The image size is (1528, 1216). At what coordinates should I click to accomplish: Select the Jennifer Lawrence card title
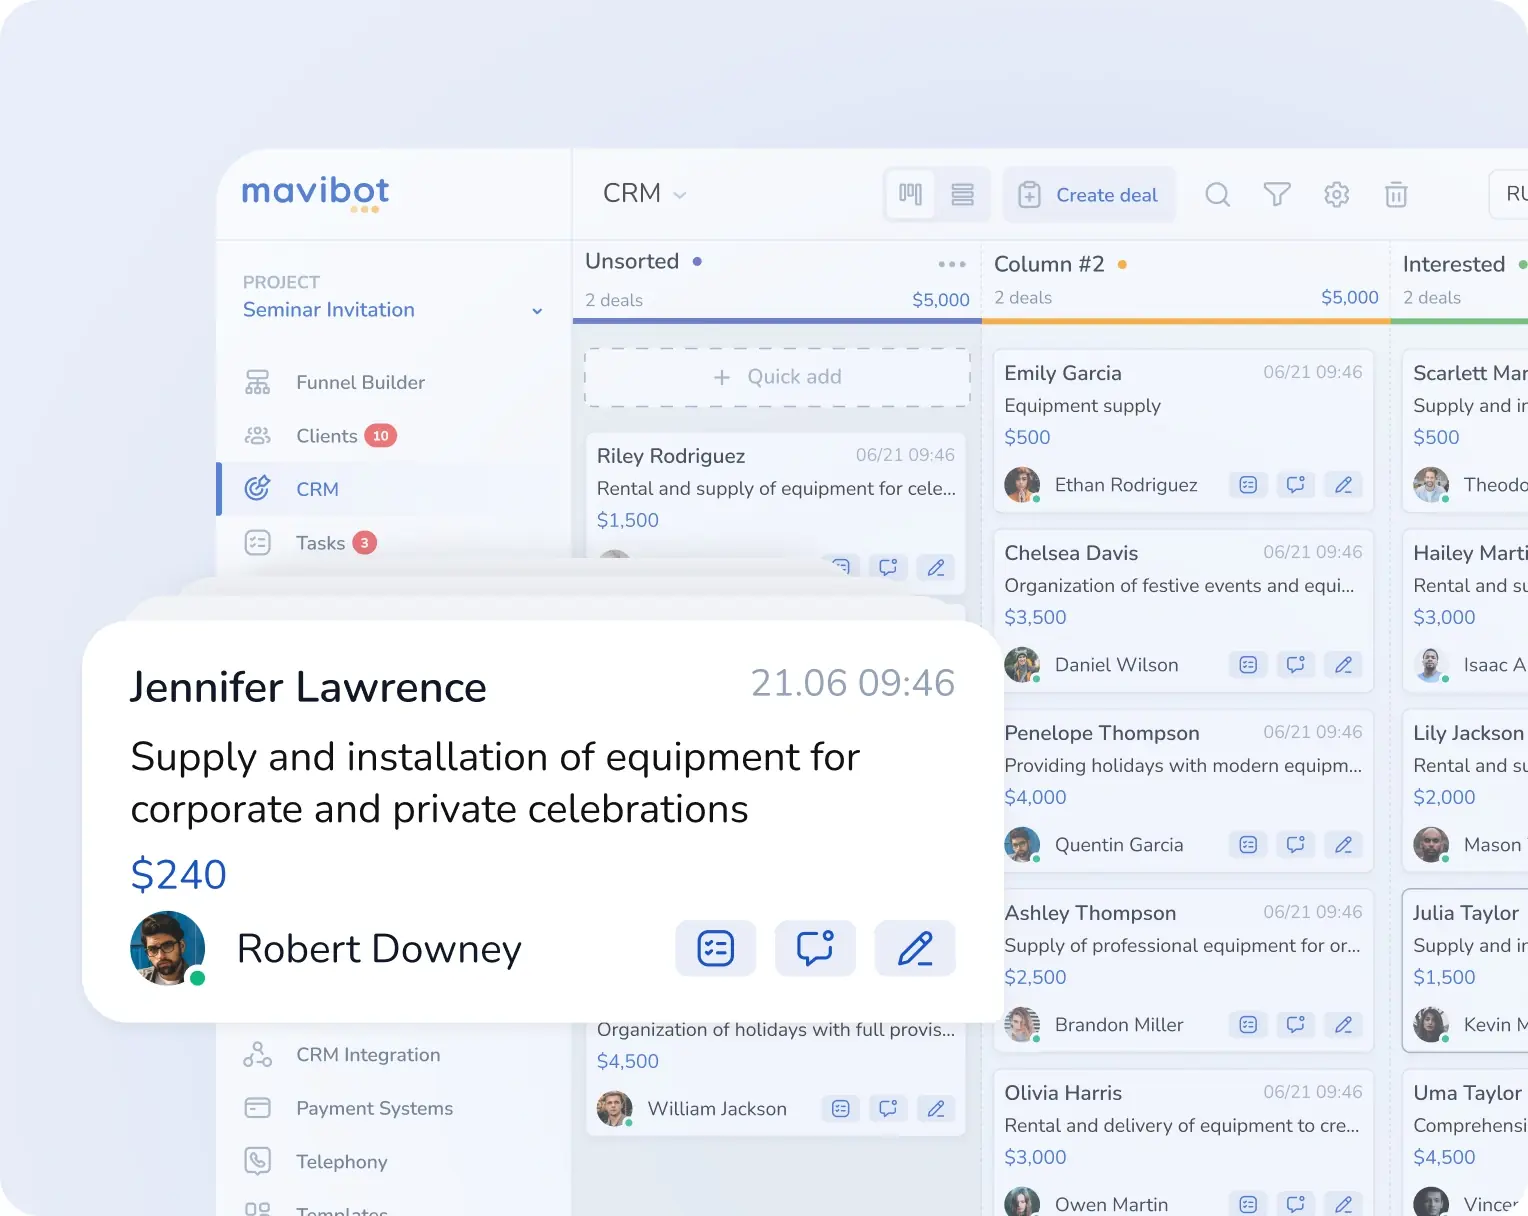[x=308, y=687]
